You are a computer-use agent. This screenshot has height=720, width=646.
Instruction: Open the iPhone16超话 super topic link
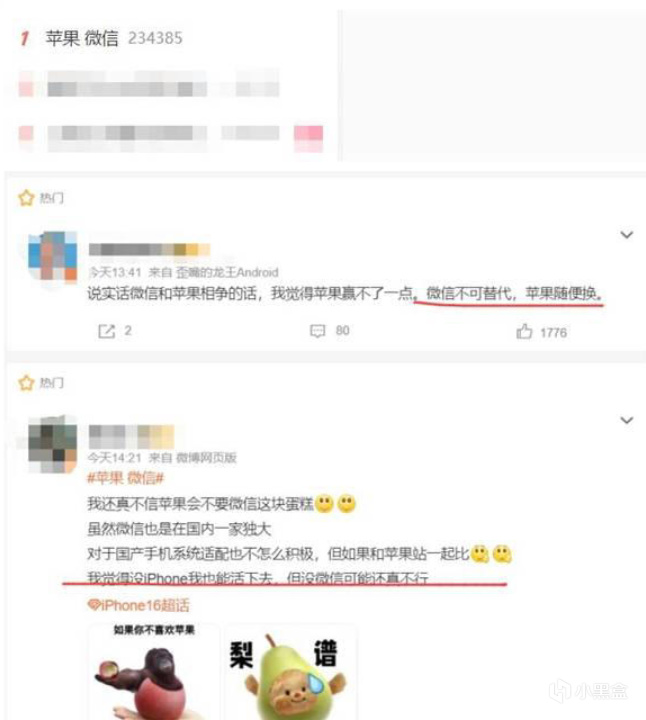pyautogui.click(x=138, y=605)
